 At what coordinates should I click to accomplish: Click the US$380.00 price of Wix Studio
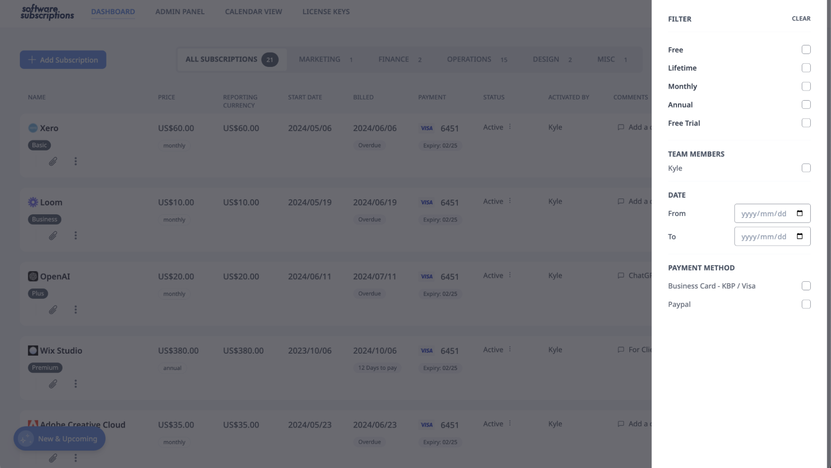[178, 350]
